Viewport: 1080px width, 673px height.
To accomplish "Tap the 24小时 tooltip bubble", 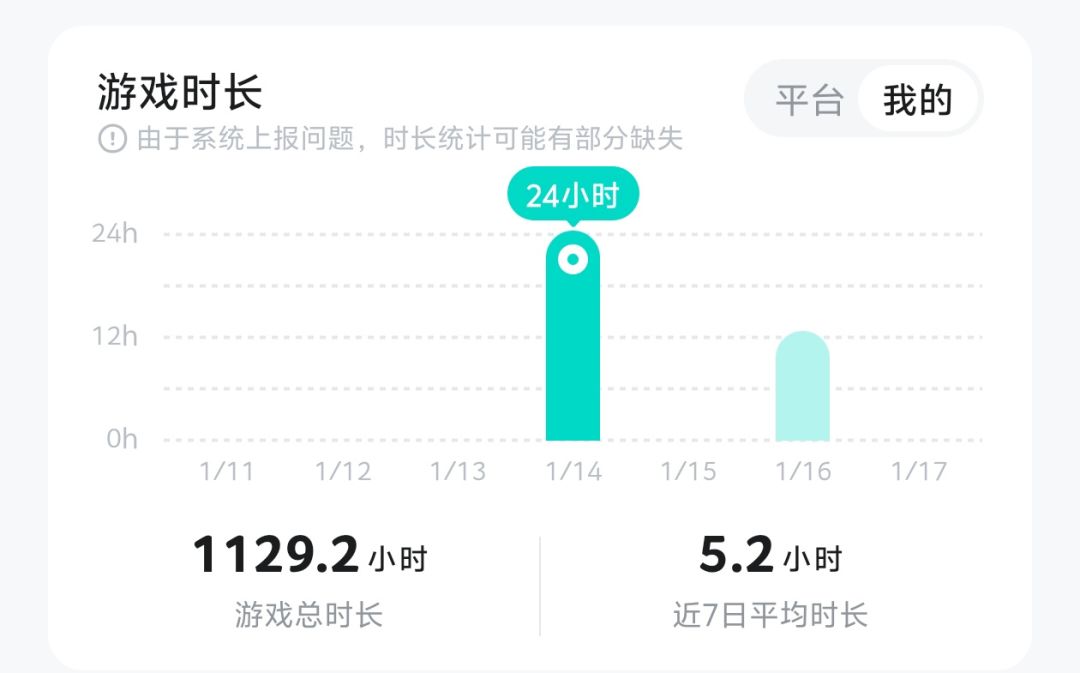I will coord(573,195).
